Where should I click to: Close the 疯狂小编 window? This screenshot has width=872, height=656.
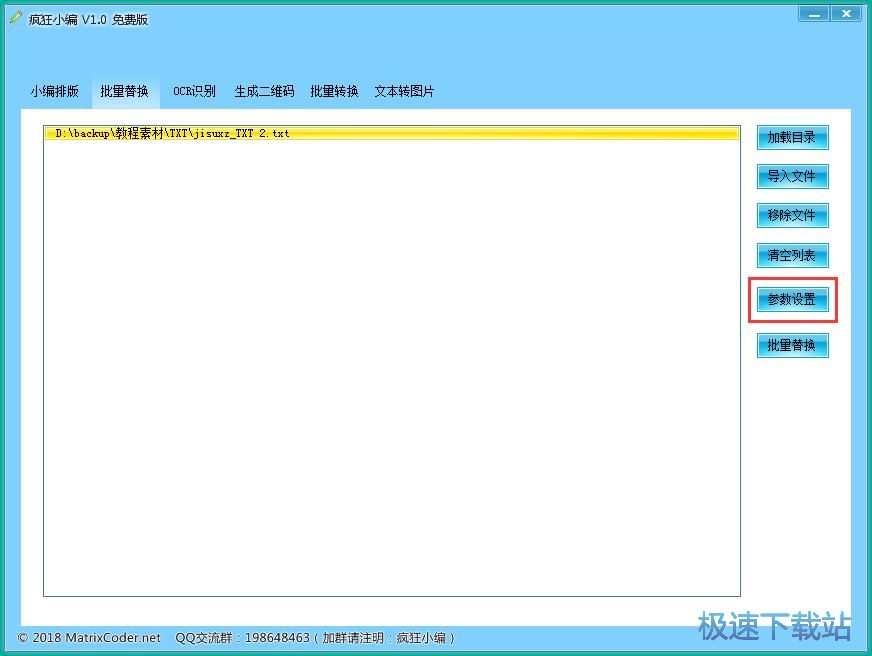846,13
